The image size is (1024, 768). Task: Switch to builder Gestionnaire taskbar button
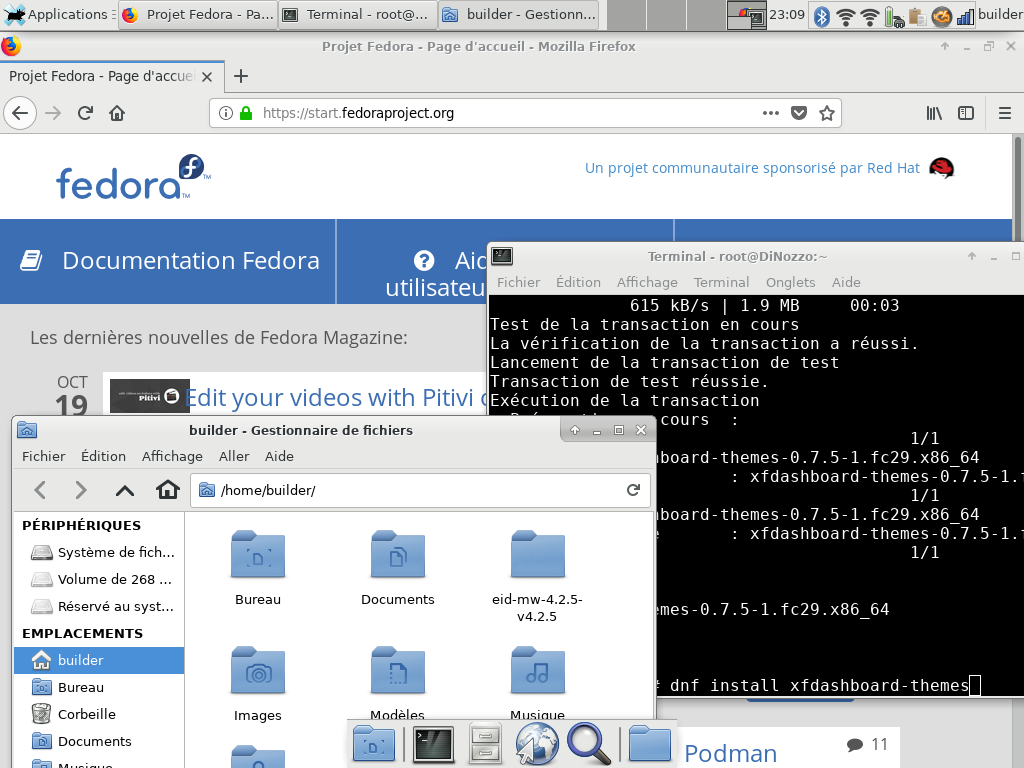pos(519,14)
